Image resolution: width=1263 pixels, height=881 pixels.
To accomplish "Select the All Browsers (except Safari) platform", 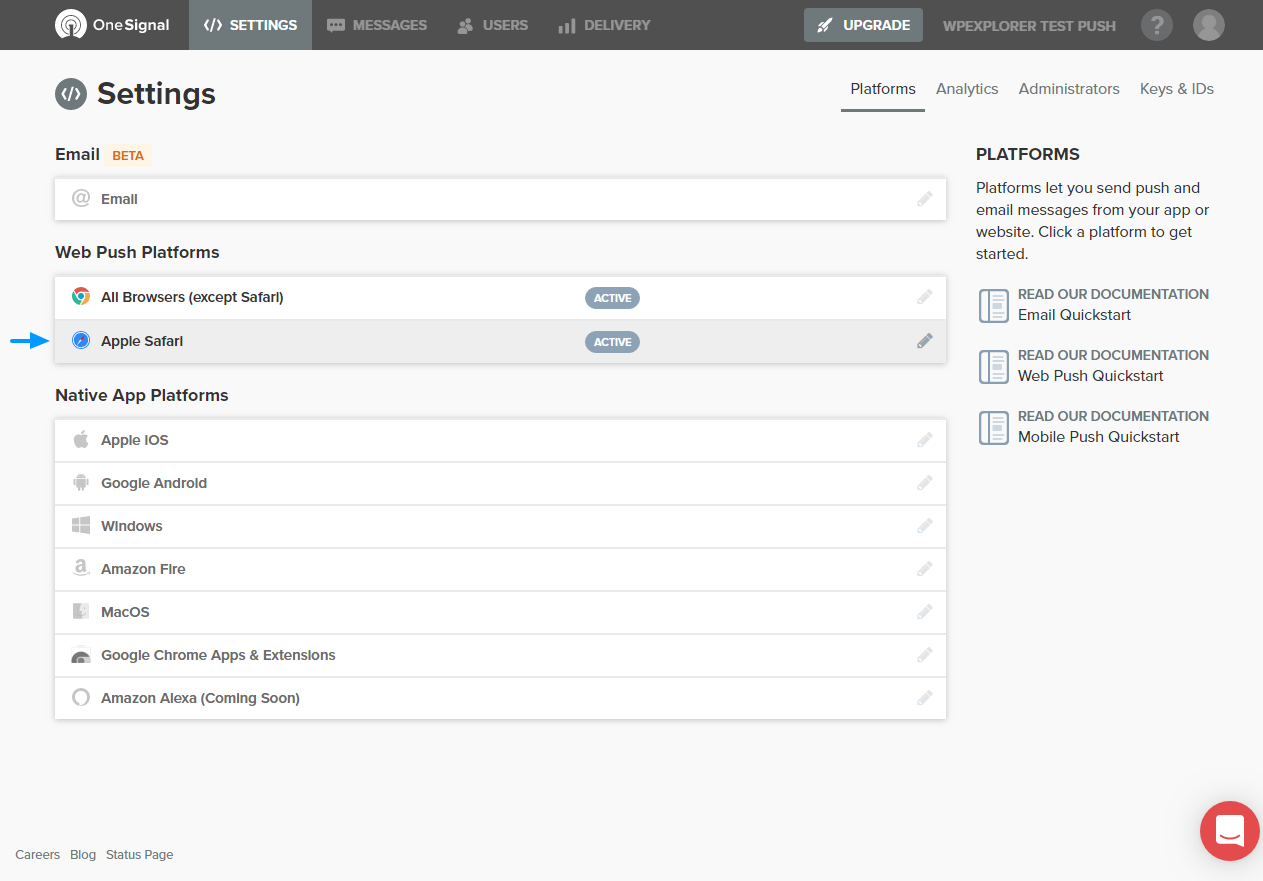I will (500, 297).
